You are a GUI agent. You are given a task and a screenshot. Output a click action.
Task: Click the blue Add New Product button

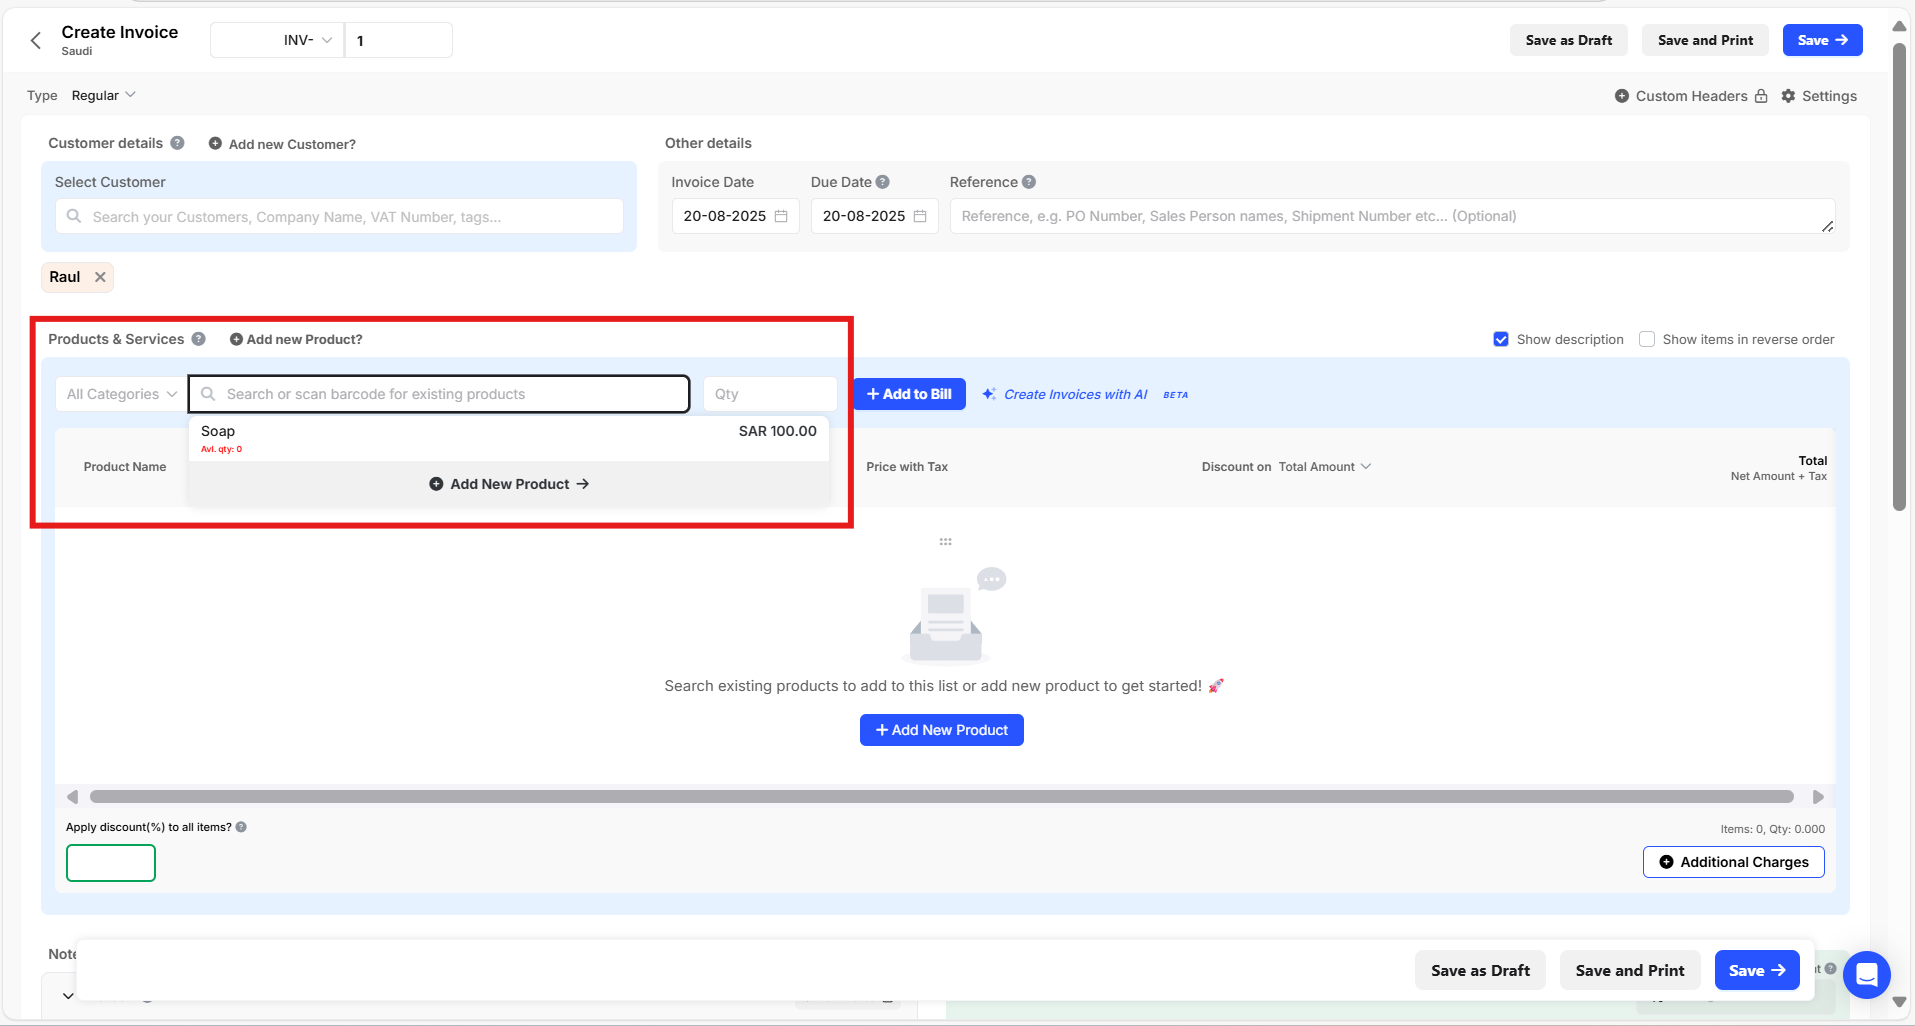pos(942,730)
